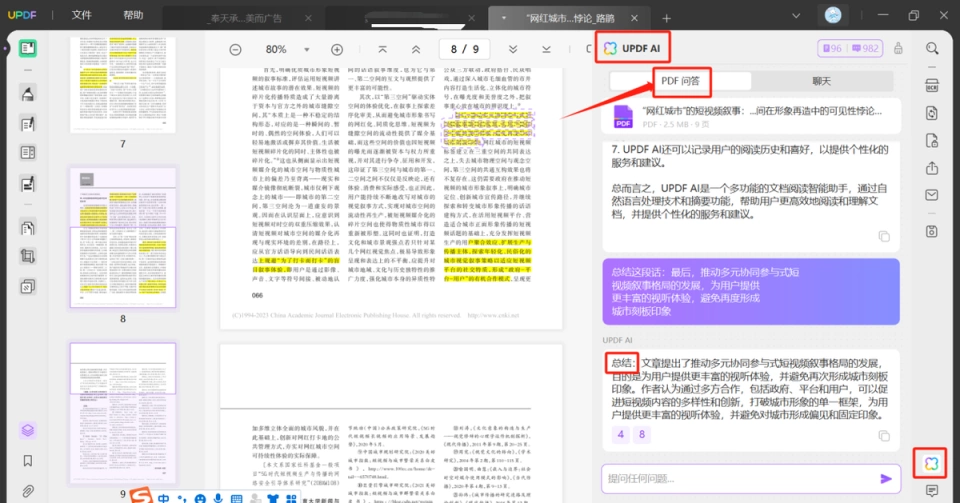Screen dimensions: 960x503
Task: Select the highlighter comment tool
Action: pos(28,94)
